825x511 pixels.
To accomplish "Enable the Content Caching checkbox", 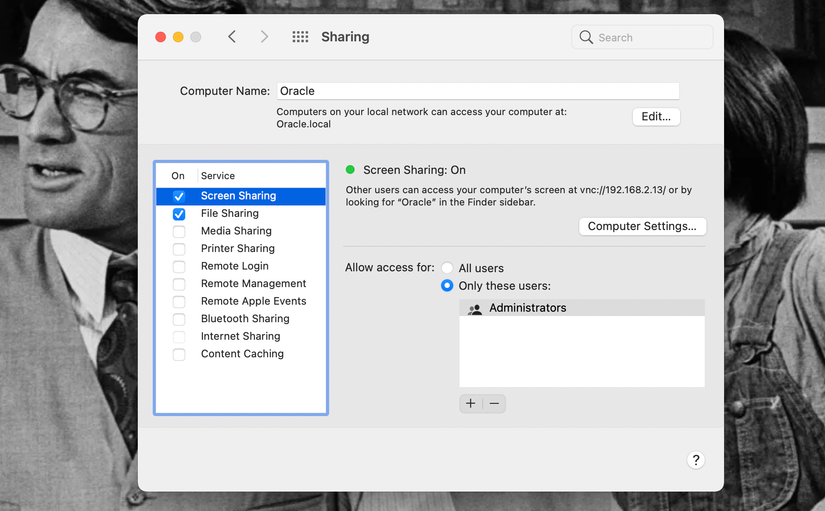I will (x=179, y=354).
